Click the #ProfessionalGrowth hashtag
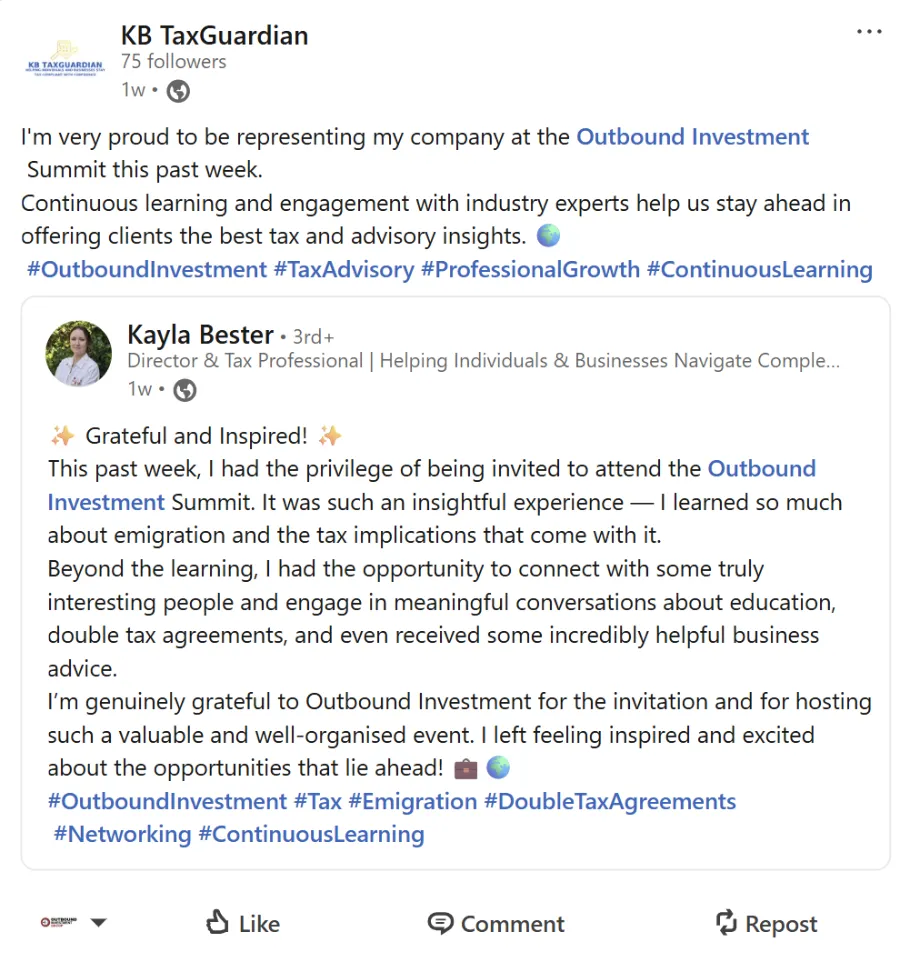Image resolution: width=900 pixels, height=962 pixels. tap(530, 270)
